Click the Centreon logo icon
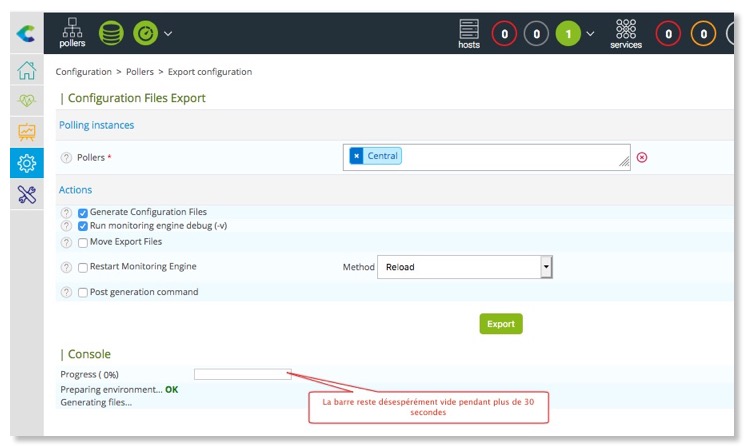This screenshot has width=744, height=446. [x=26, y=34]
